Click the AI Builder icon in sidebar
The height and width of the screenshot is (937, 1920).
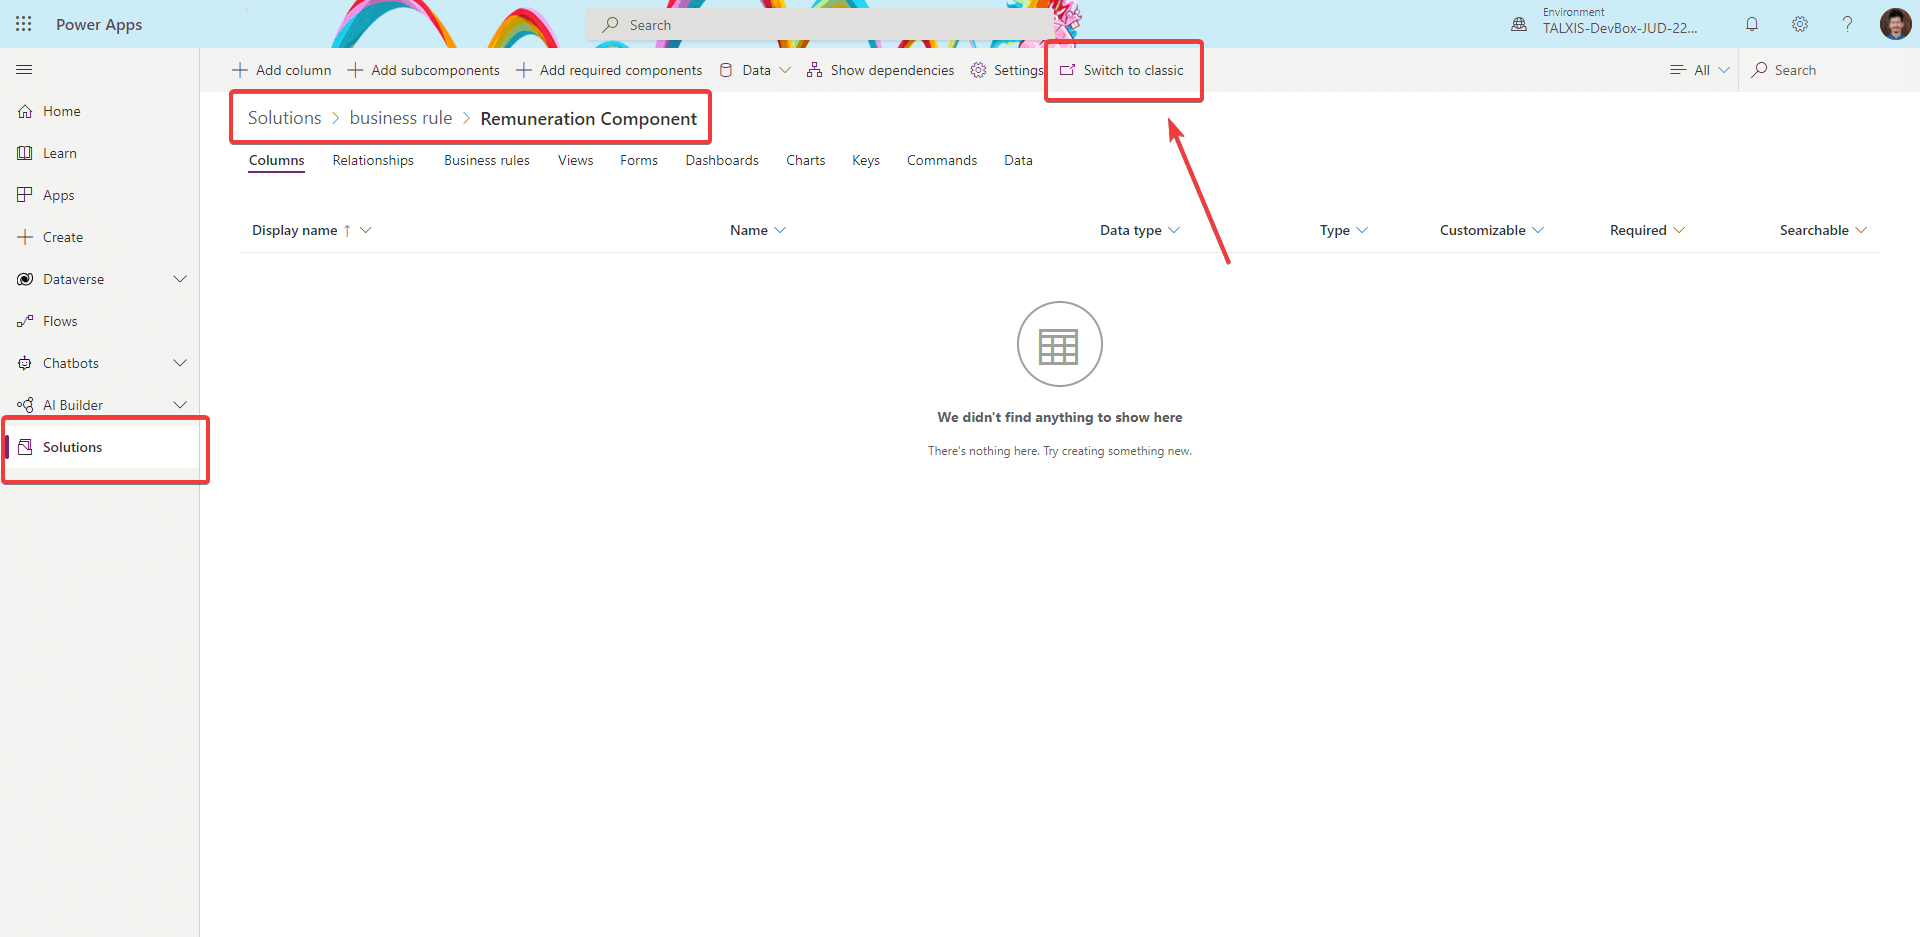[x=25, y=406]
